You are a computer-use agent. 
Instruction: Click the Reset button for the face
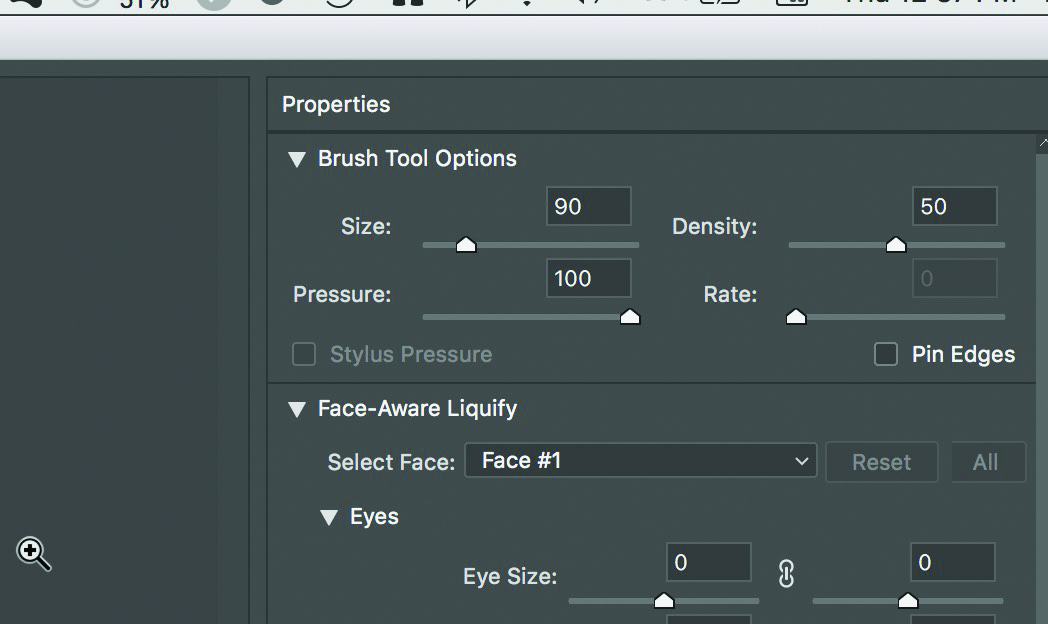pyautogui.click(x=881, y=462)
